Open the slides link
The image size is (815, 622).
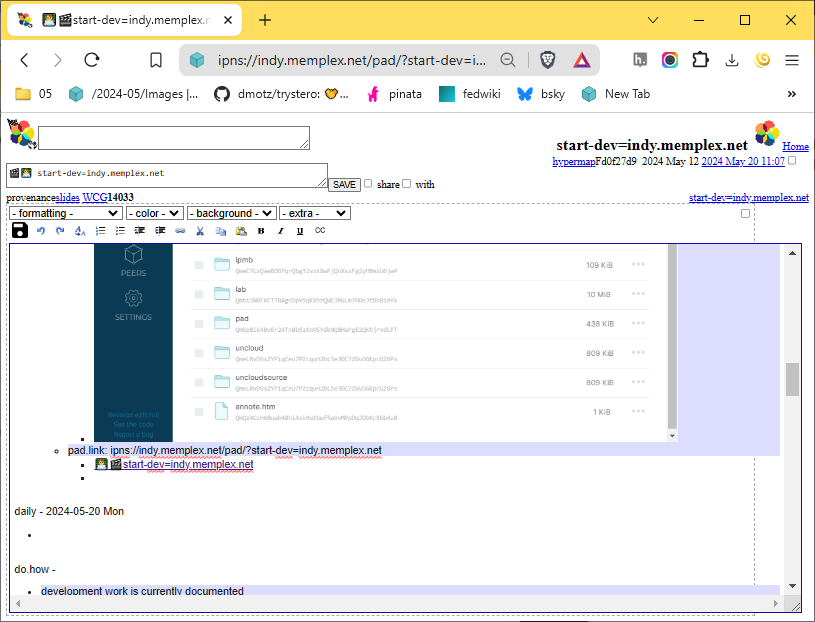coord(68,197)
